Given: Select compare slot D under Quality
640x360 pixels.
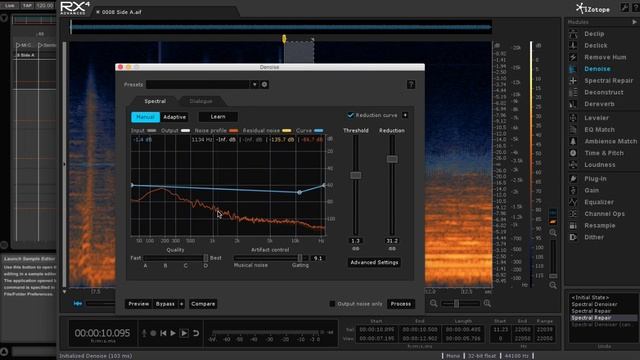Looking at the screenshot, I should tap(206, 266).
